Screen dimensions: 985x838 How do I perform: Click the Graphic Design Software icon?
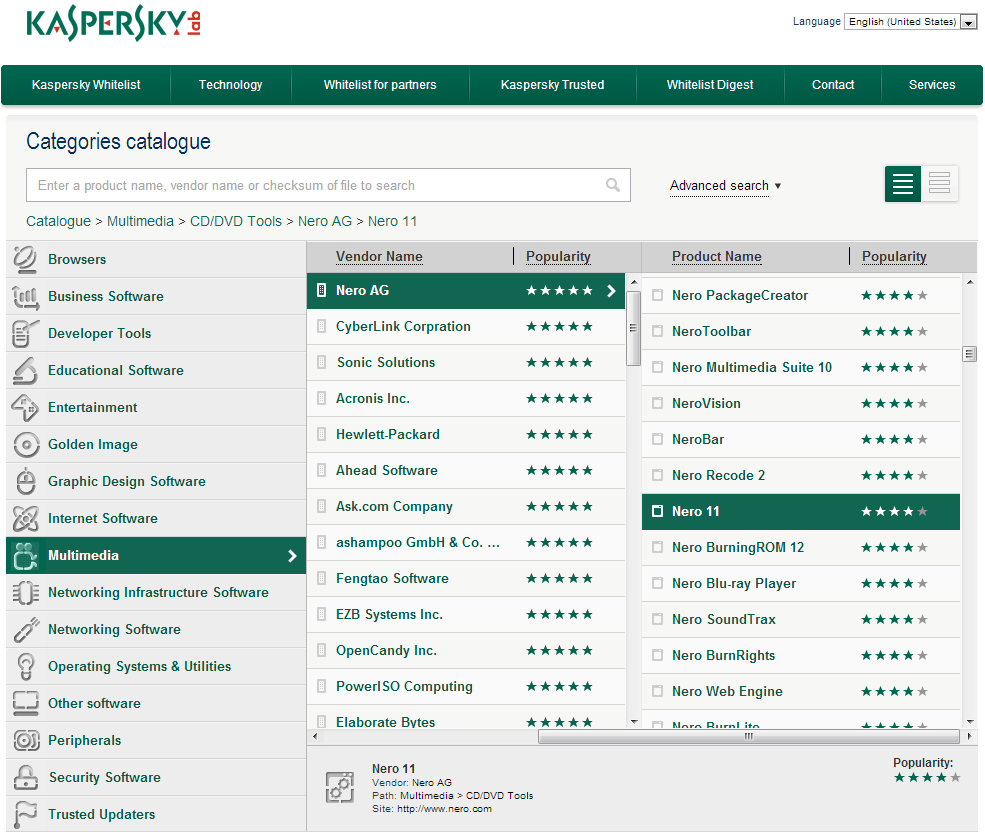(x=26, y=482)
